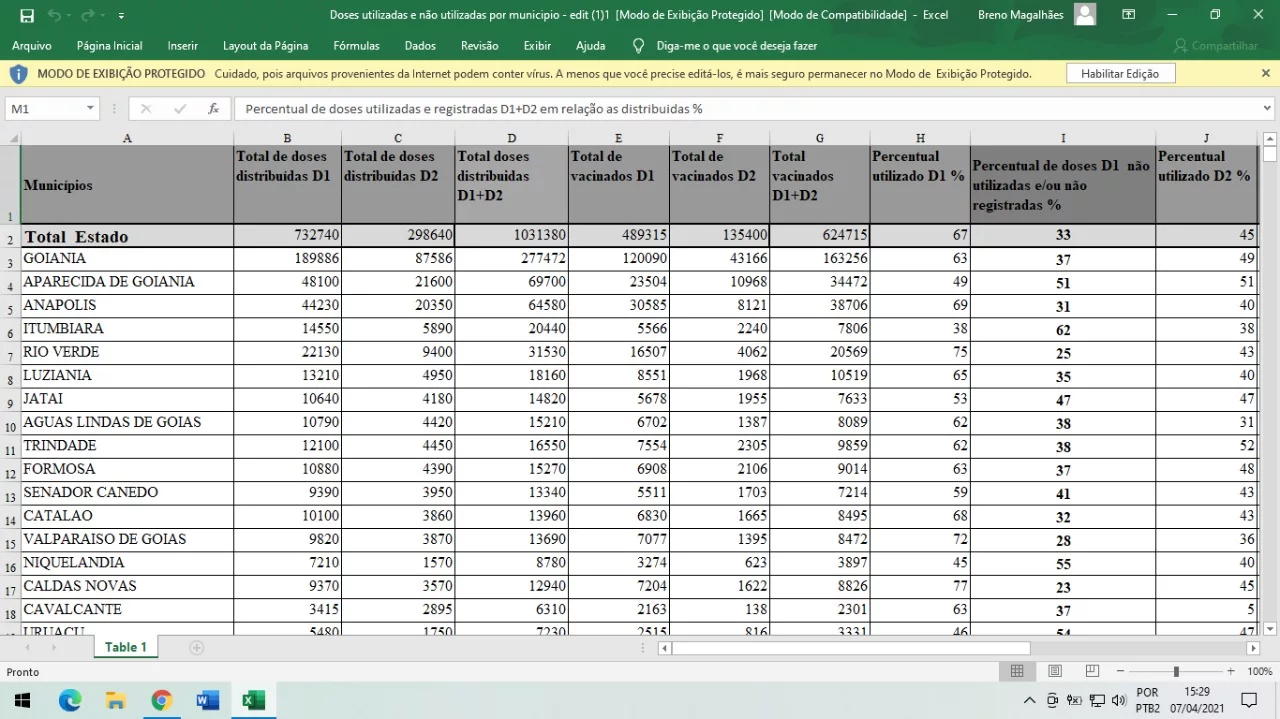The image size is (1280, 719).
Task: Select Page Break Preview view icon
Action: (x=1092, y=671)
